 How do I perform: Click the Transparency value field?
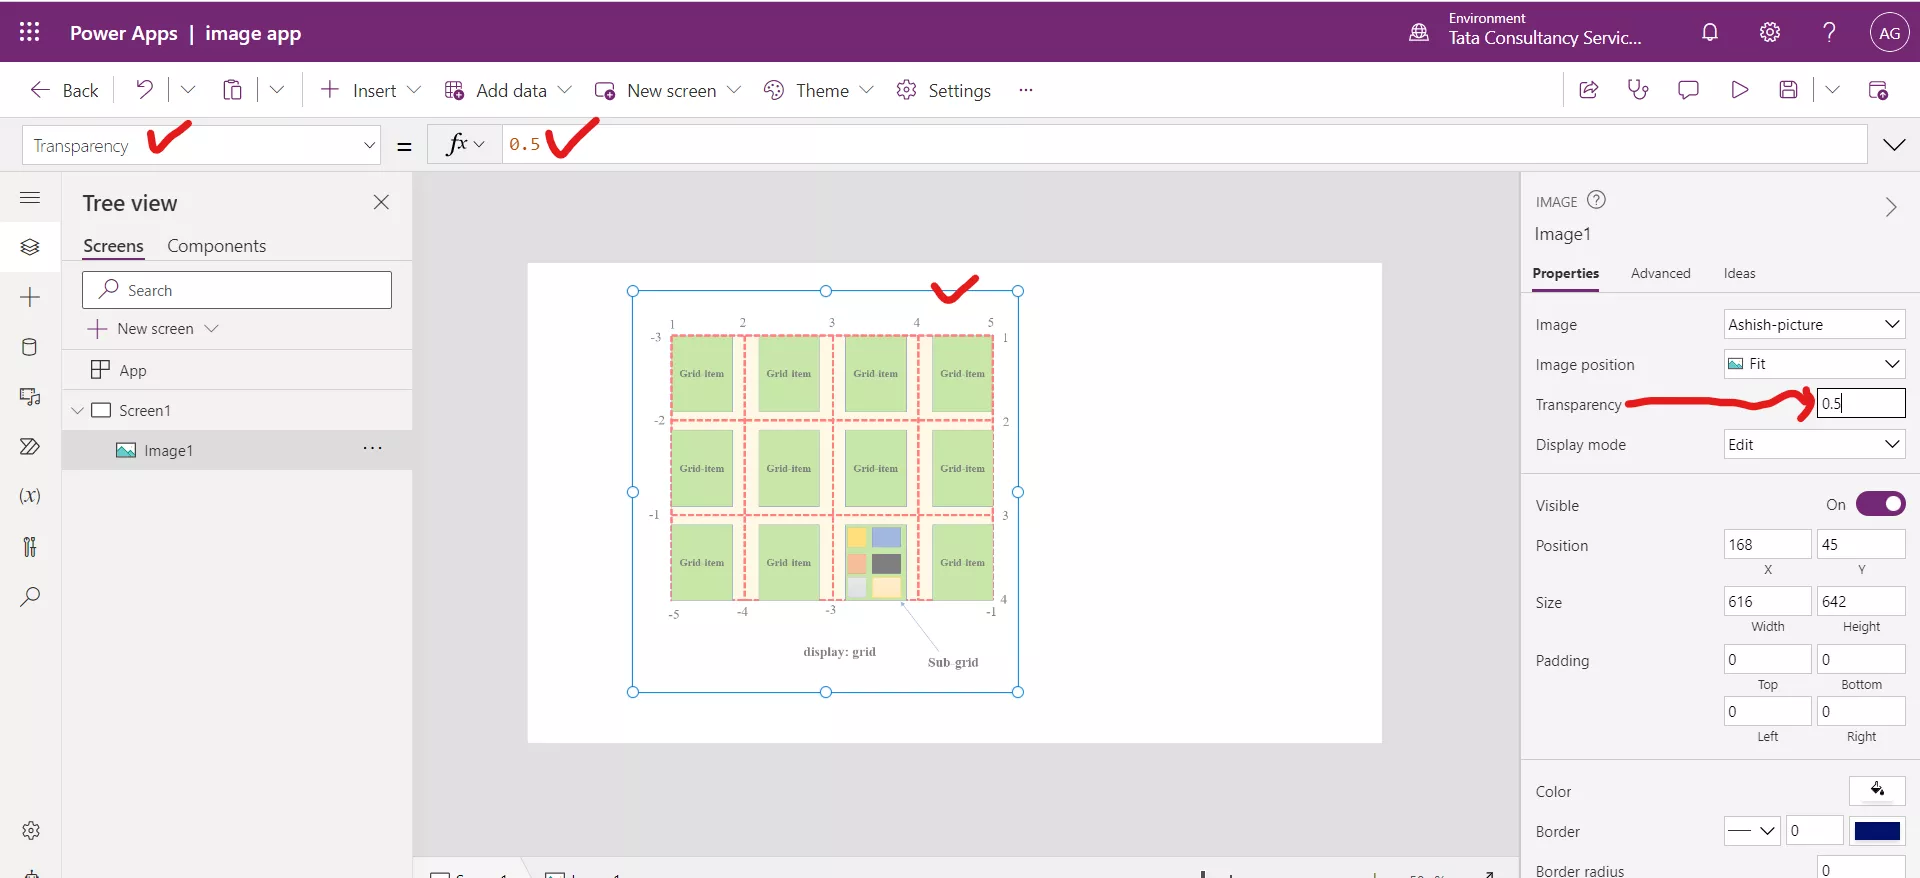click(1860, 403)
